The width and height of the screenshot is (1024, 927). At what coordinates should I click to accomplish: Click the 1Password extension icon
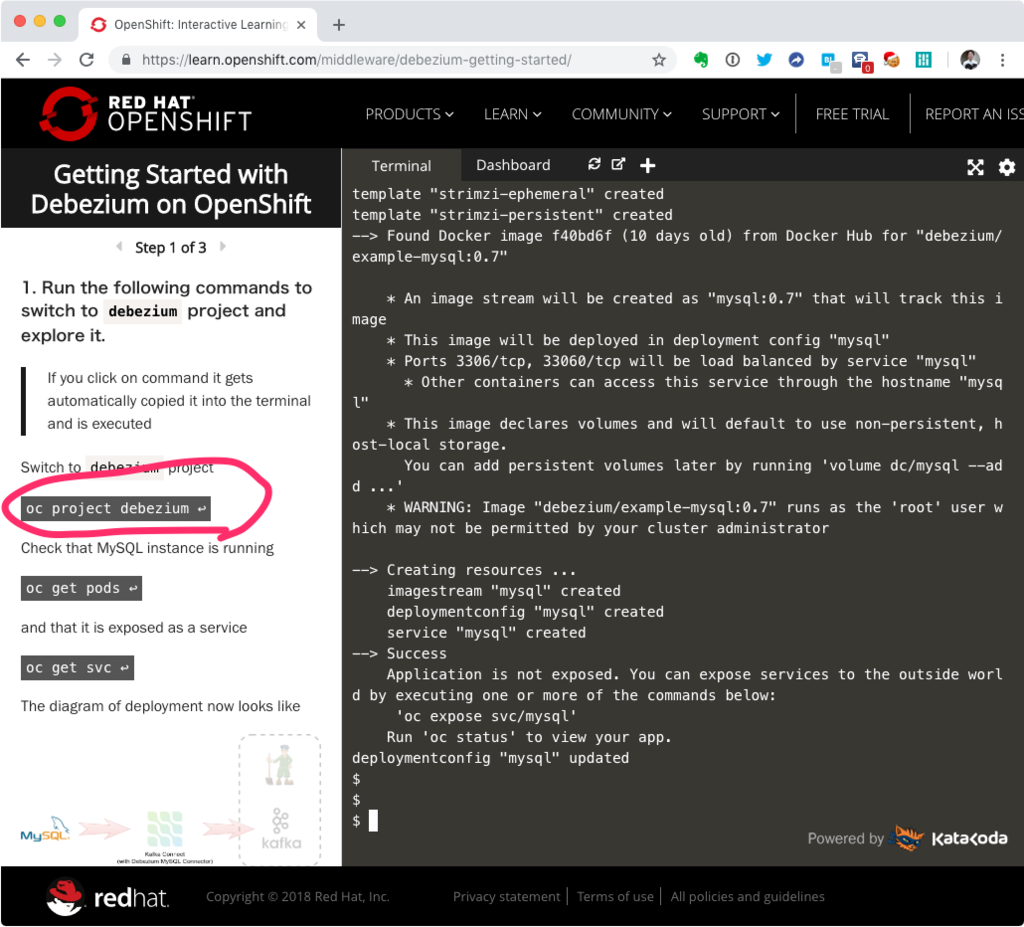coord(733,60)
